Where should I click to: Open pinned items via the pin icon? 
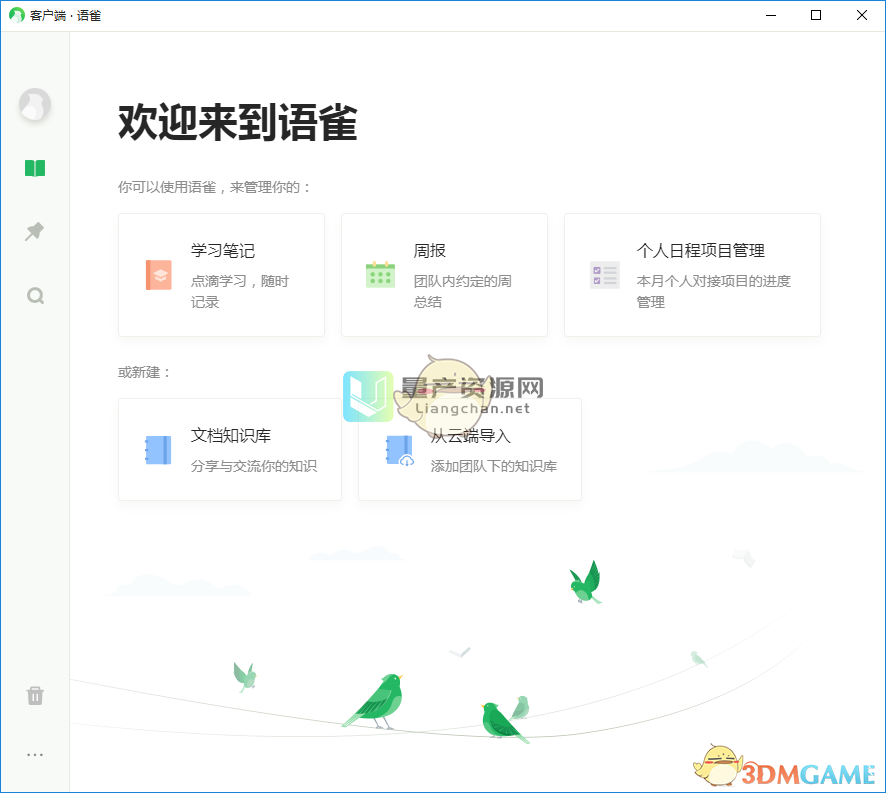[x=35, y=231]
